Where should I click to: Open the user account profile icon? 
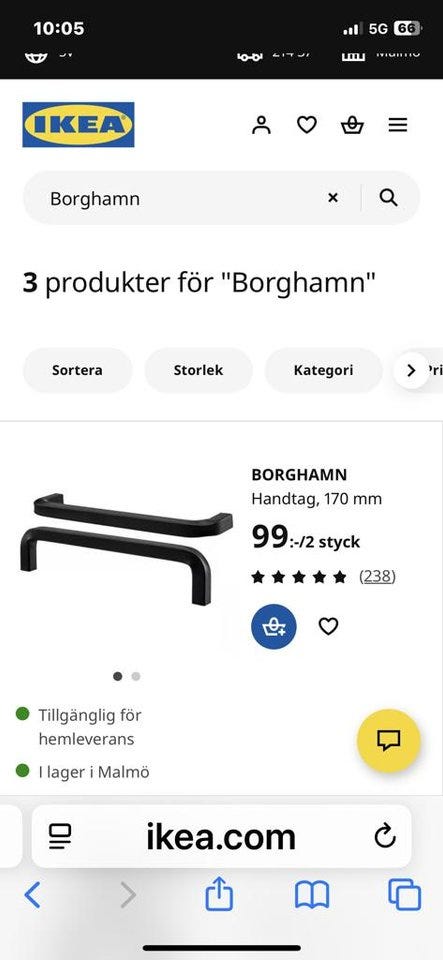(x=261, y=125)
